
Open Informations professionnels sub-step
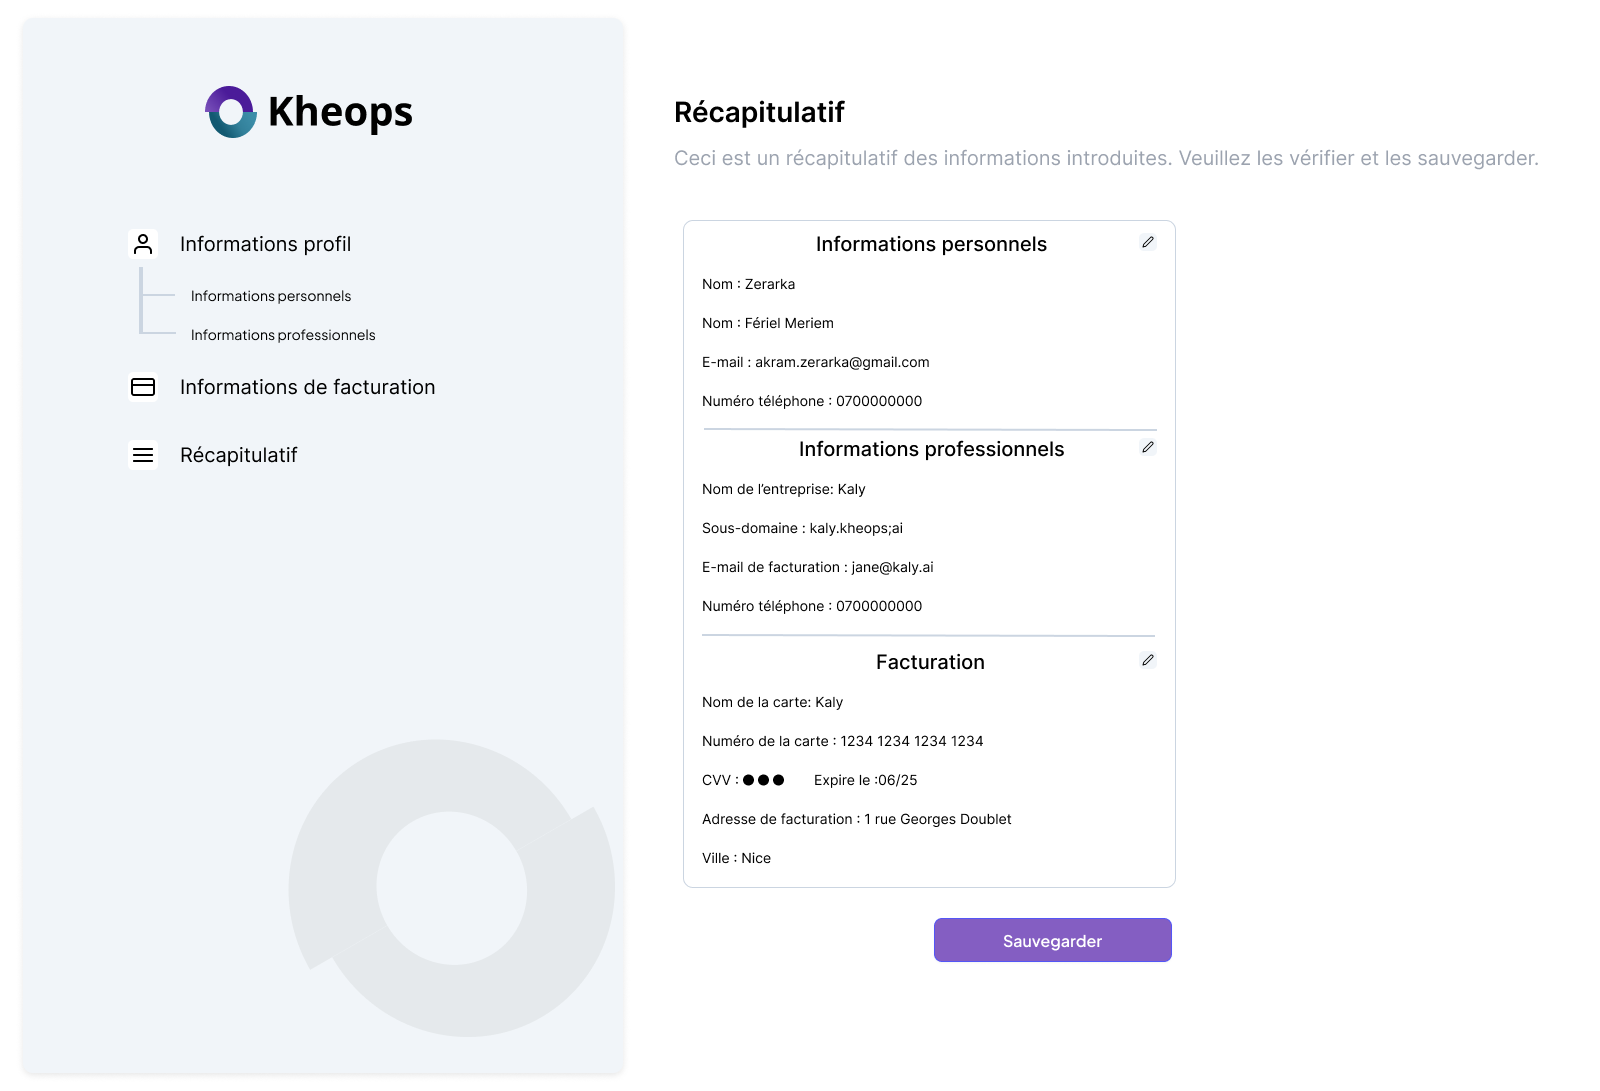(283, 335)
